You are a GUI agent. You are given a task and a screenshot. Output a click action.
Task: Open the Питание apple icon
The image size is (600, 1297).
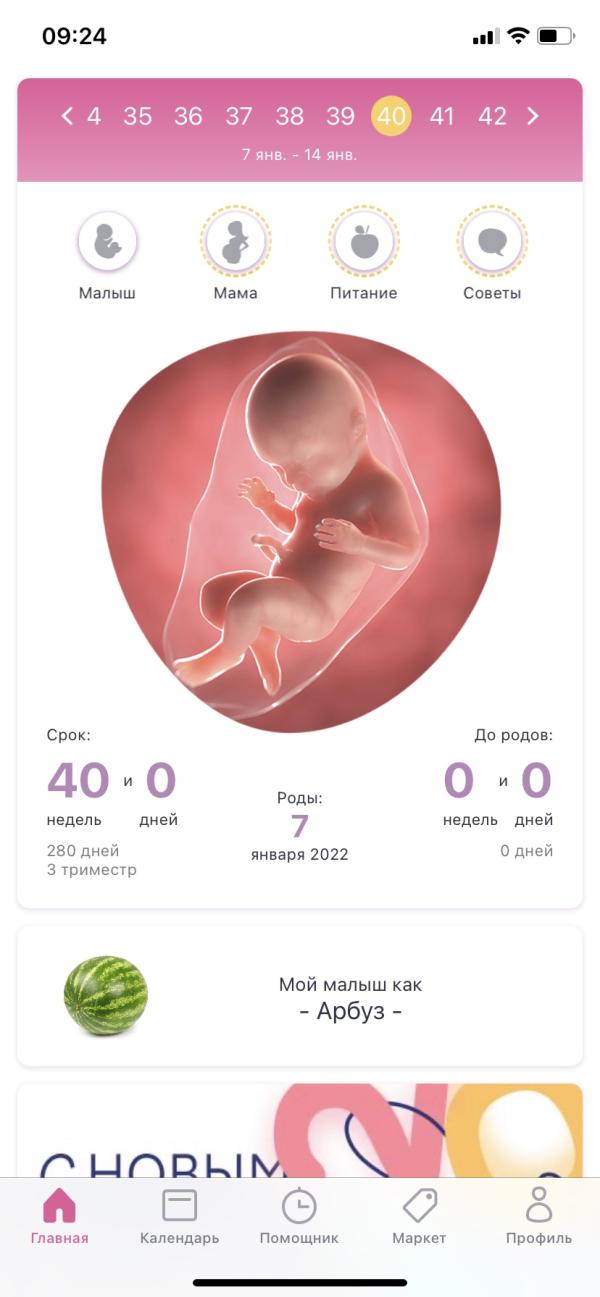(364, 242)
